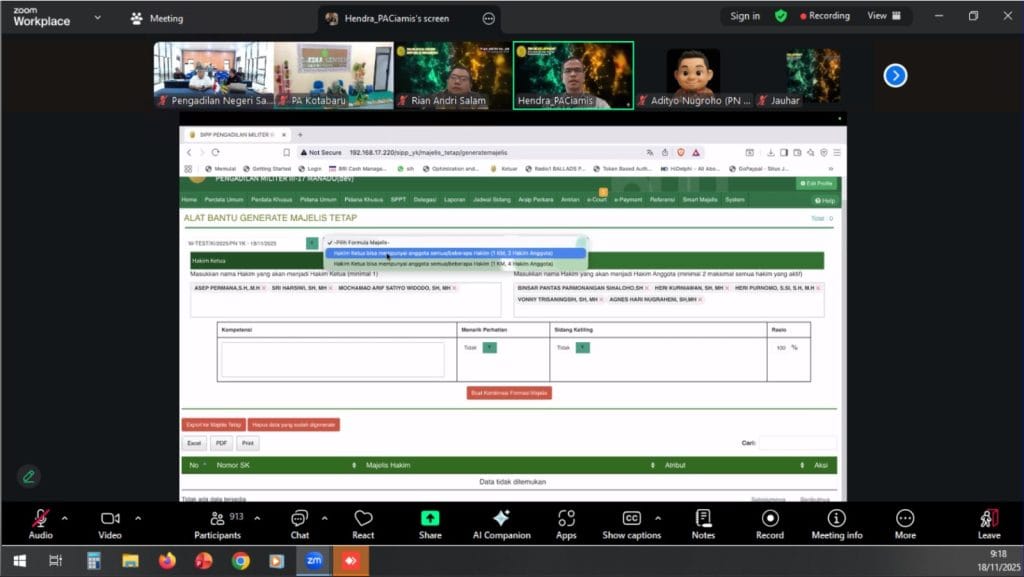The image size is (1024, 577).
Task: Select Hendra_PACiamis's screen tab
Action: pyautogui.click(x=396, y=18)
